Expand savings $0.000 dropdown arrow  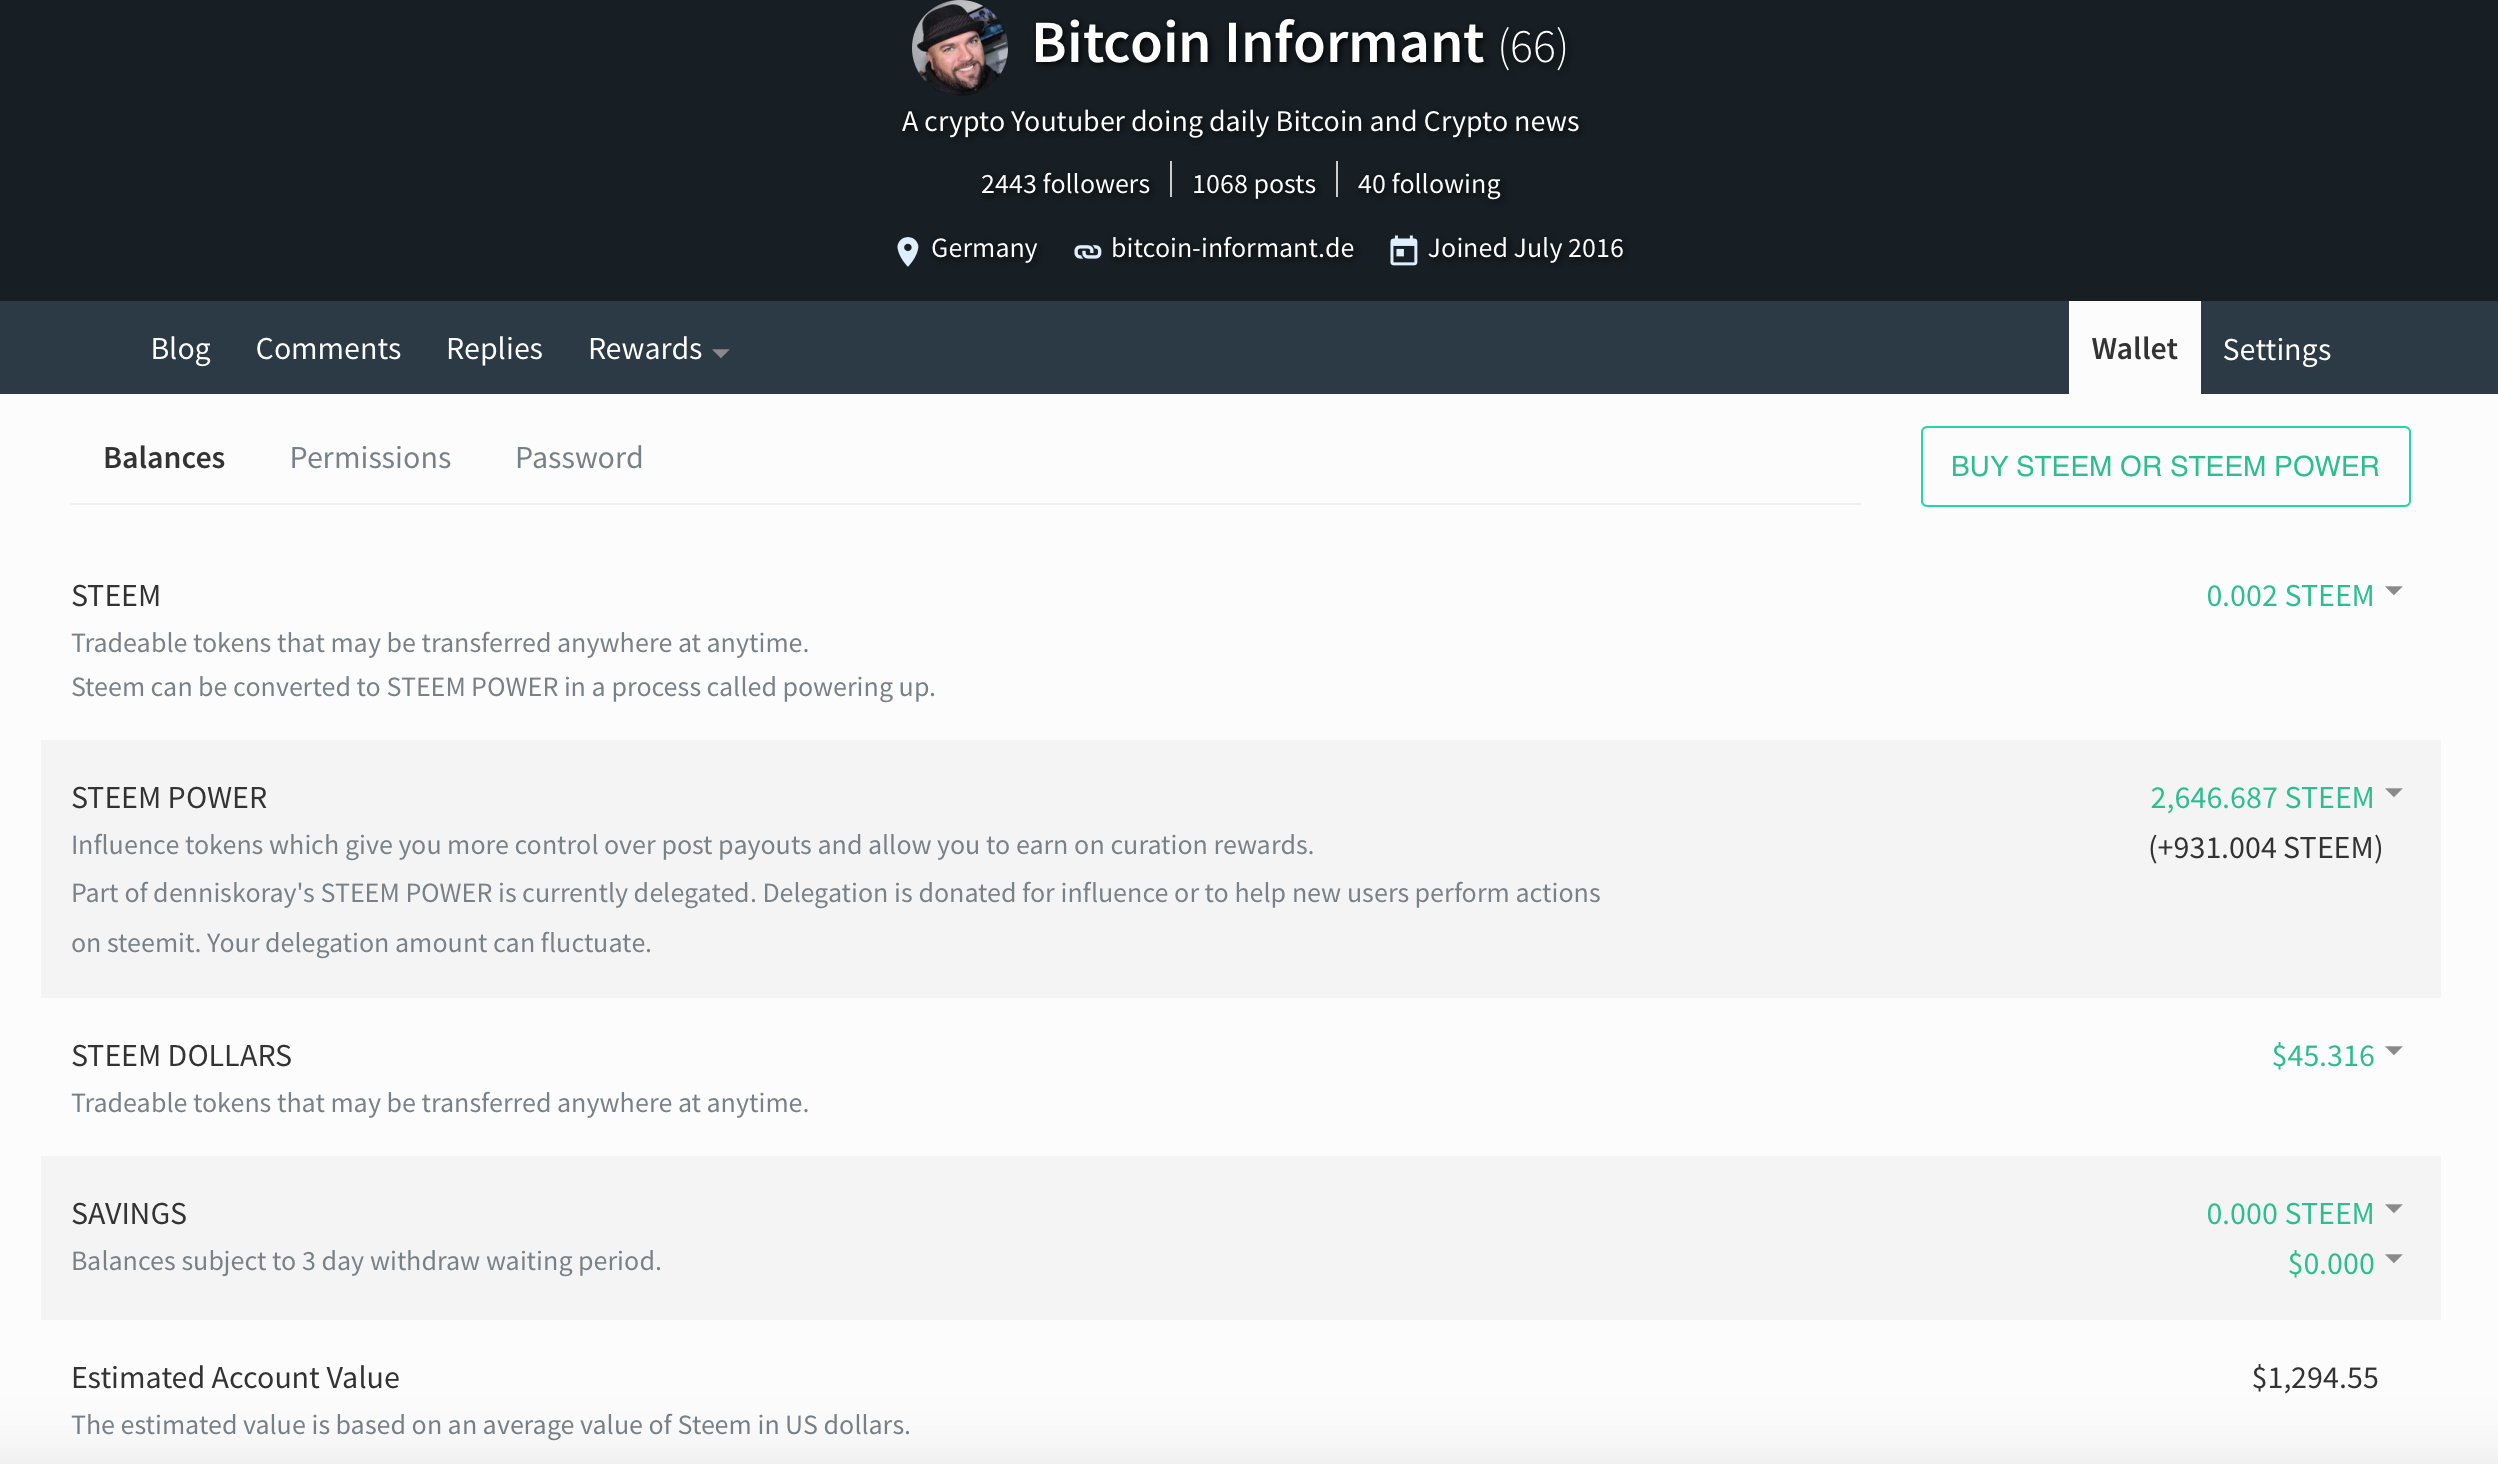(2393, 1260)
